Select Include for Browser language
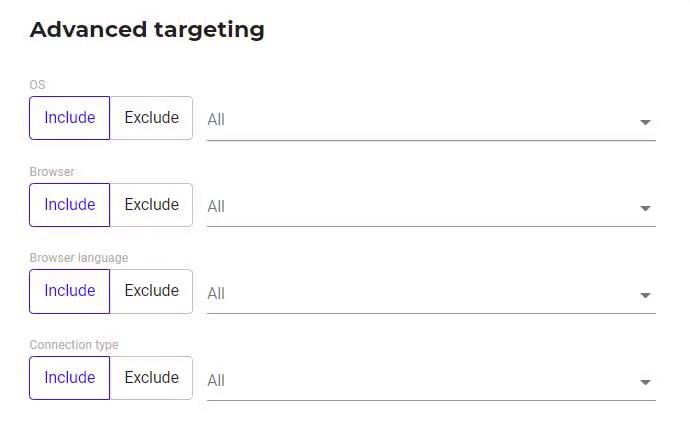 pos(70,291)
